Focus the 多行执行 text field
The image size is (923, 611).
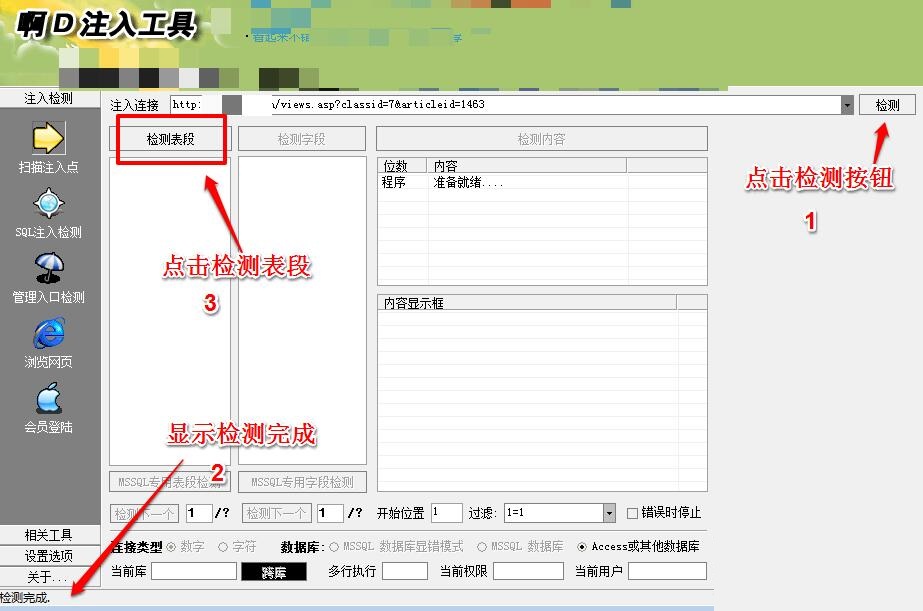pyautogui.click(x=404, y=571)
